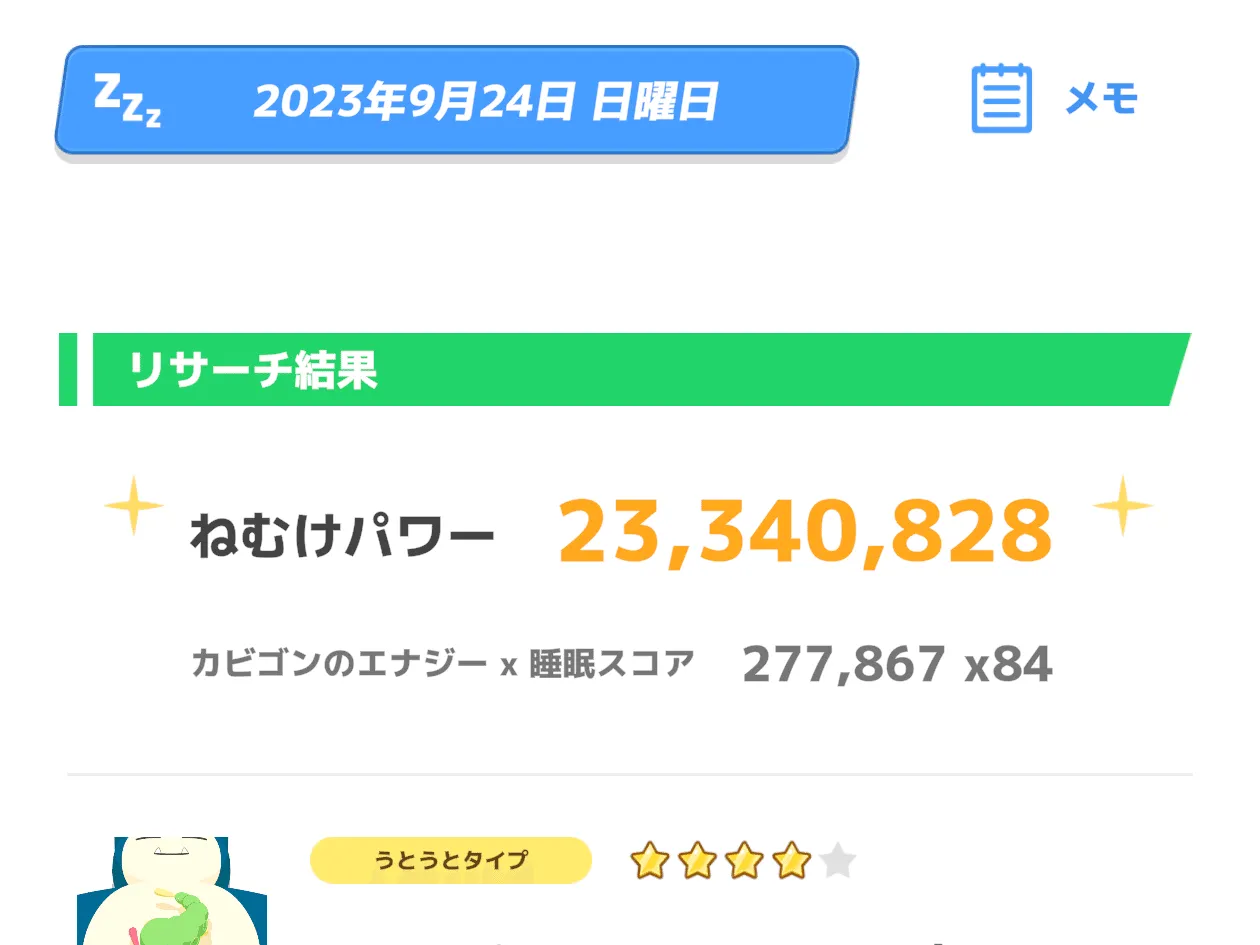Open the 2023年9月24日 日曜日 date banner
The image size is (1260, 945).
tap(485, 101)
